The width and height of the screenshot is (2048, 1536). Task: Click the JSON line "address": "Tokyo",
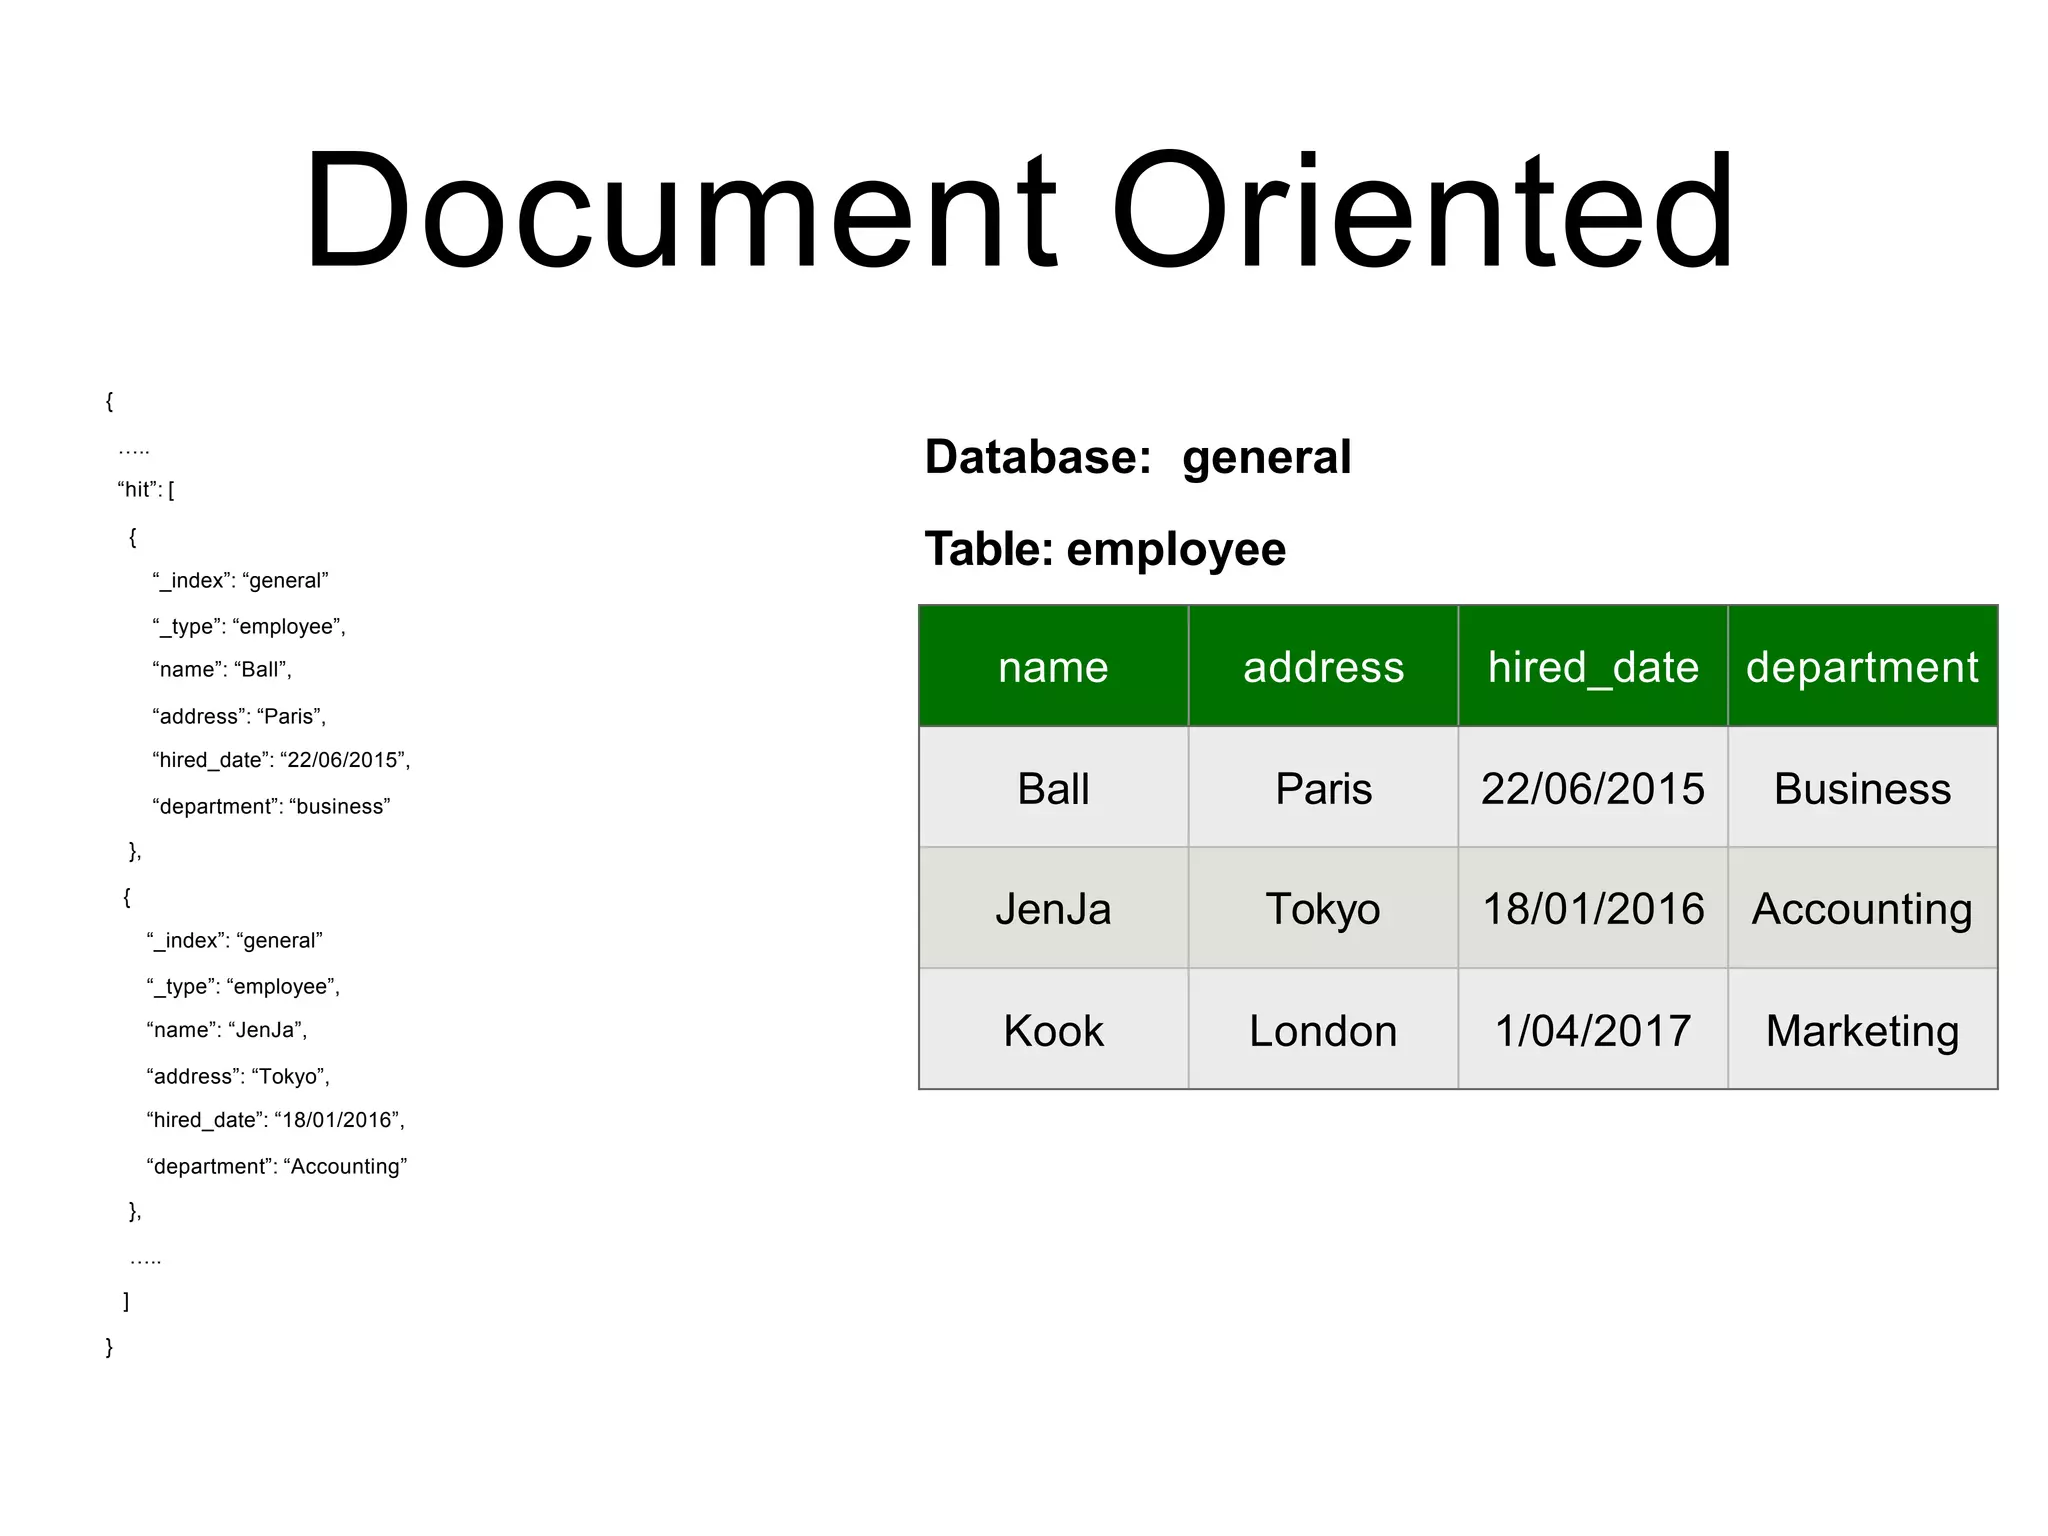coord(238,1076)
